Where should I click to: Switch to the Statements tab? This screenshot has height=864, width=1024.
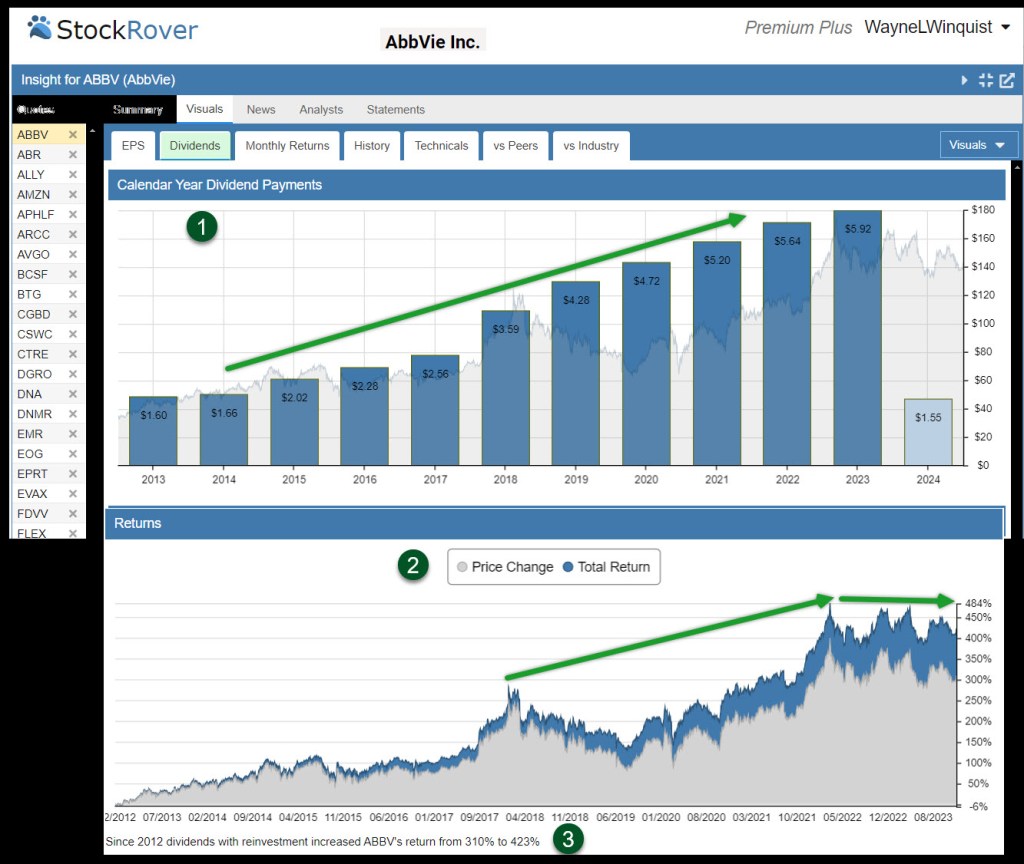395,110
